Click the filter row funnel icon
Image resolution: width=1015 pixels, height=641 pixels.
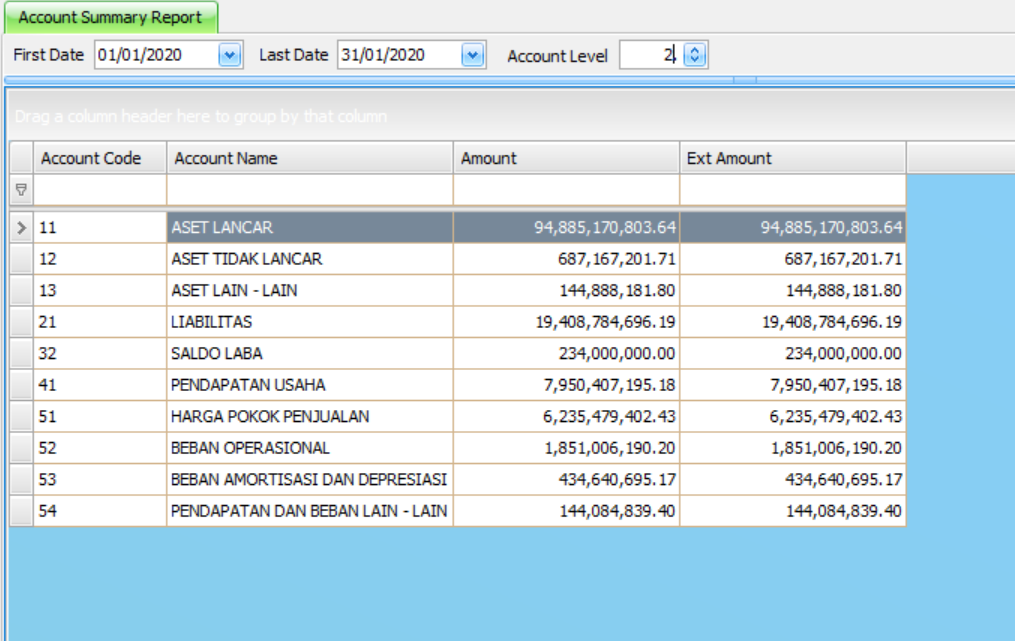pyautogui.click(x=21, y=190)
